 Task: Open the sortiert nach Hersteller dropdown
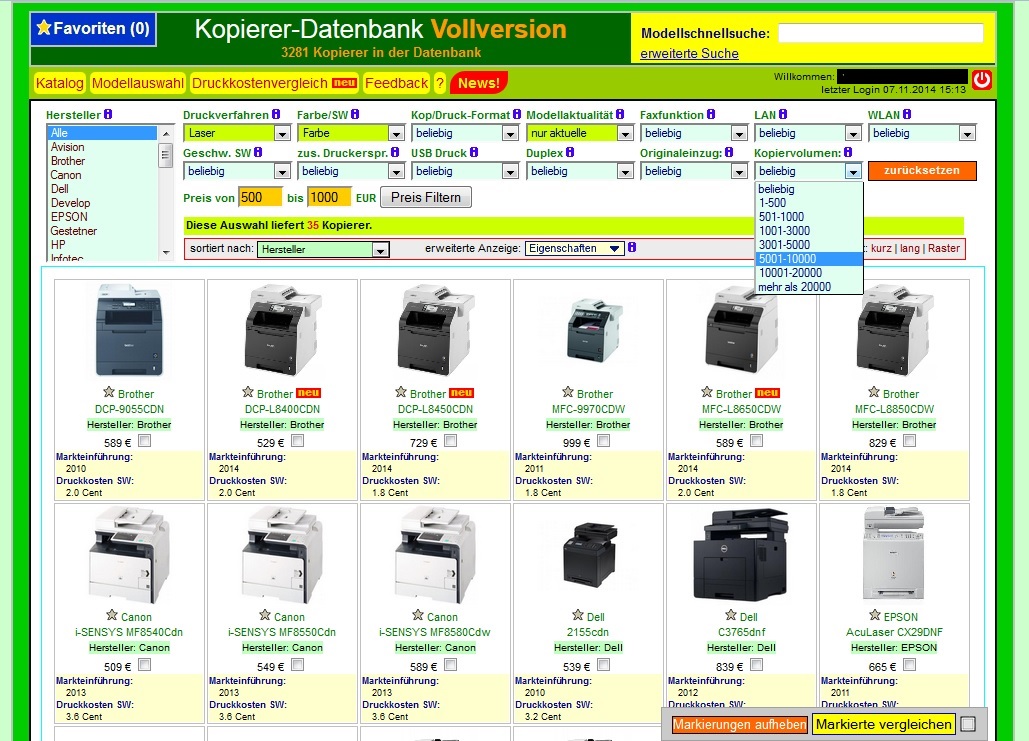323,249
